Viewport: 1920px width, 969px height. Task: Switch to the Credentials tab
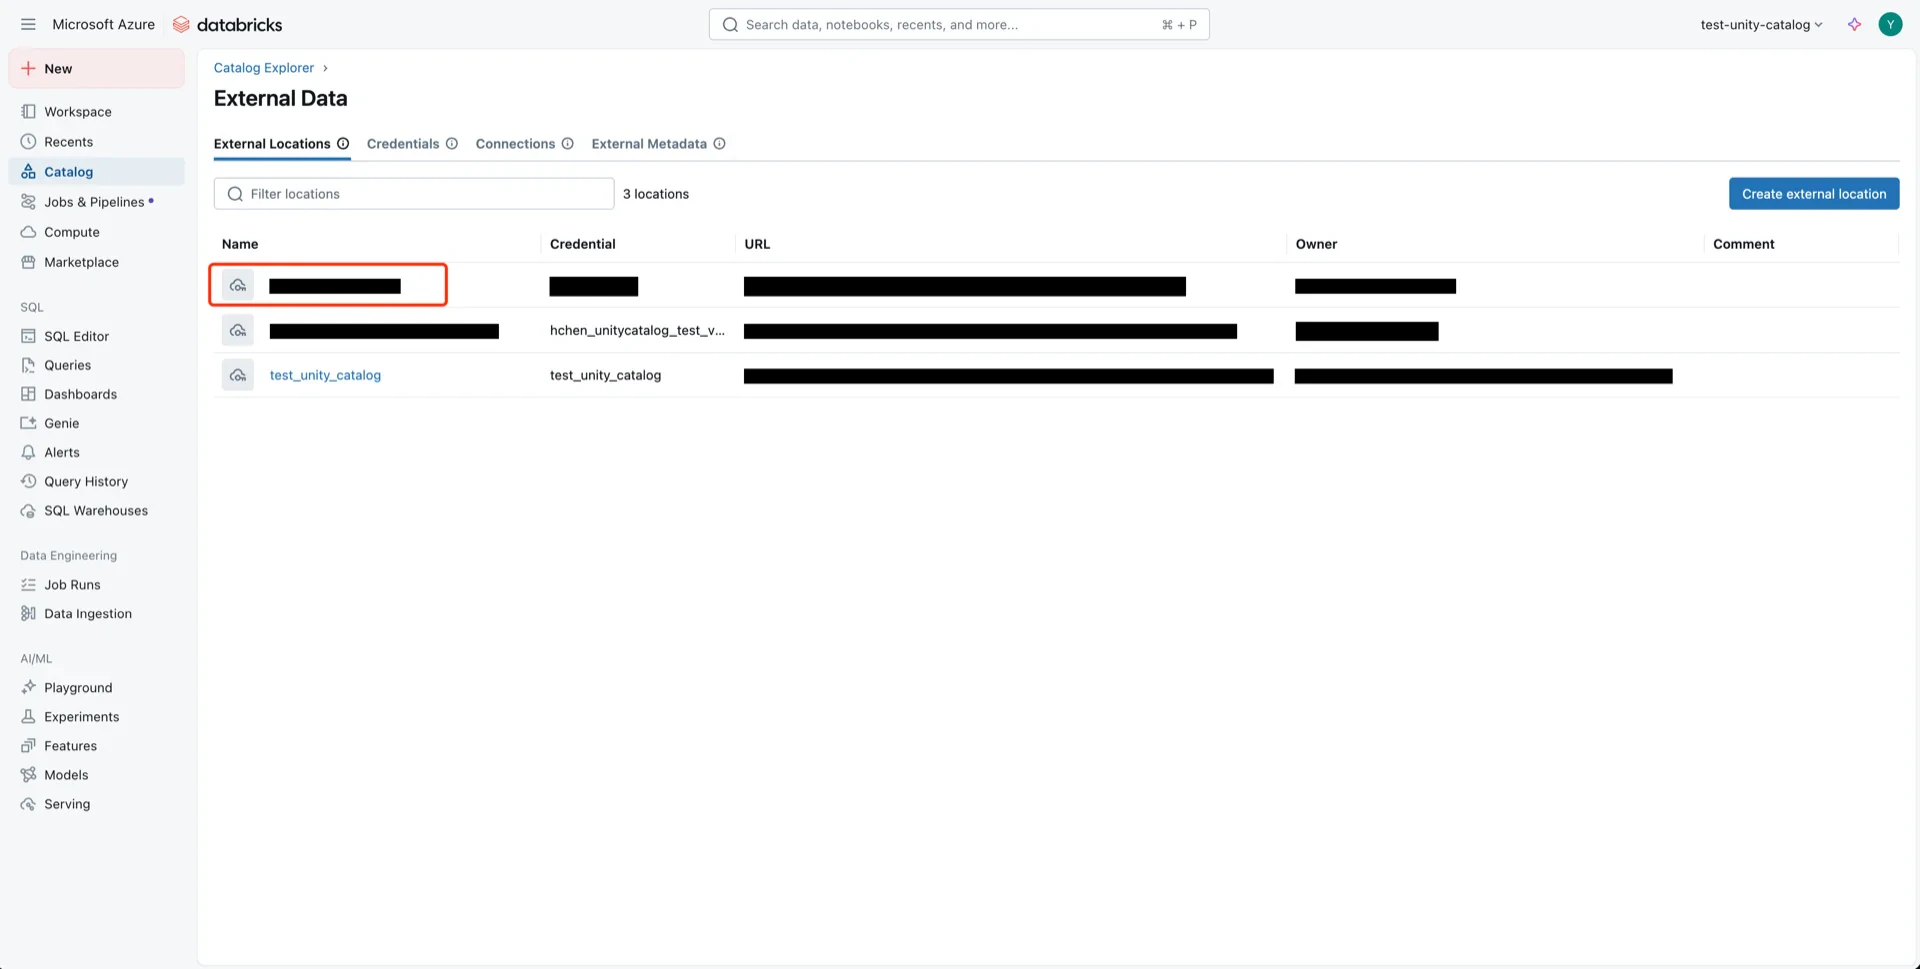click(403, 143)
